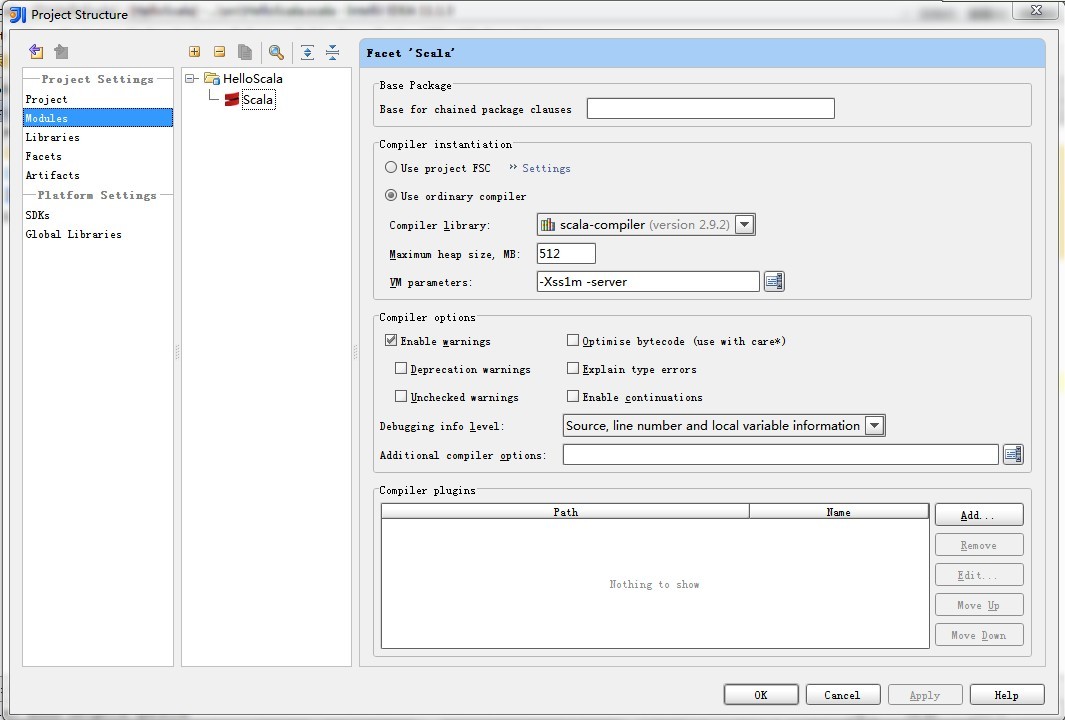The image size is (1065, 720).
Task: Click the back navigation arrow icon
Action: 36,52
